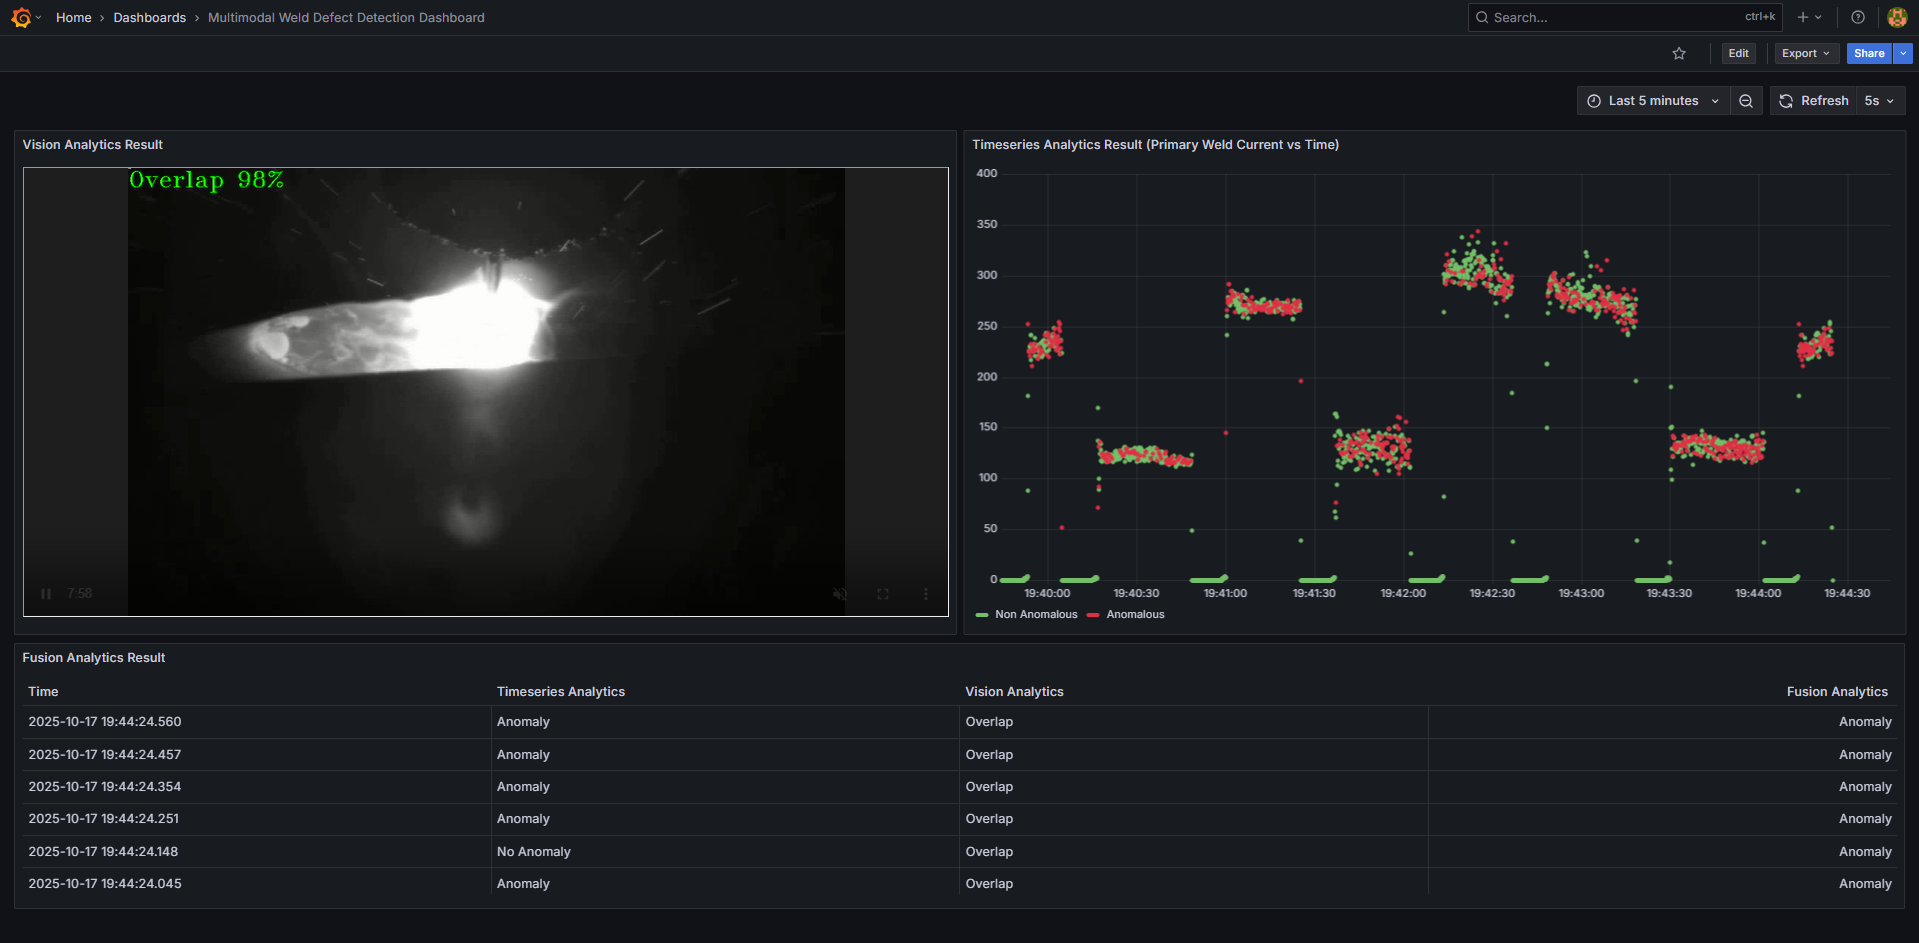The height and width of the screenshot is (943, 1919).
Task: Open Help via question mark icon
Action: (x=1857, y=17)
